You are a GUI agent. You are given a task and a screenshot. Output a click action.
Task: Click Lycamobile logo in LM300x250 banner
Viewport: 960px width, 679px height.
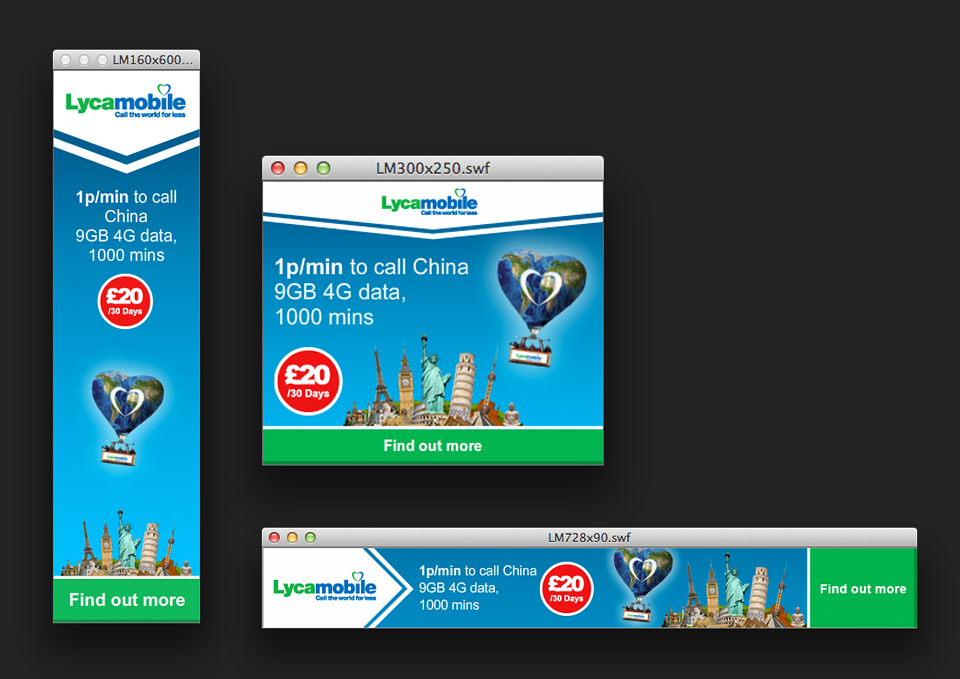429,202
